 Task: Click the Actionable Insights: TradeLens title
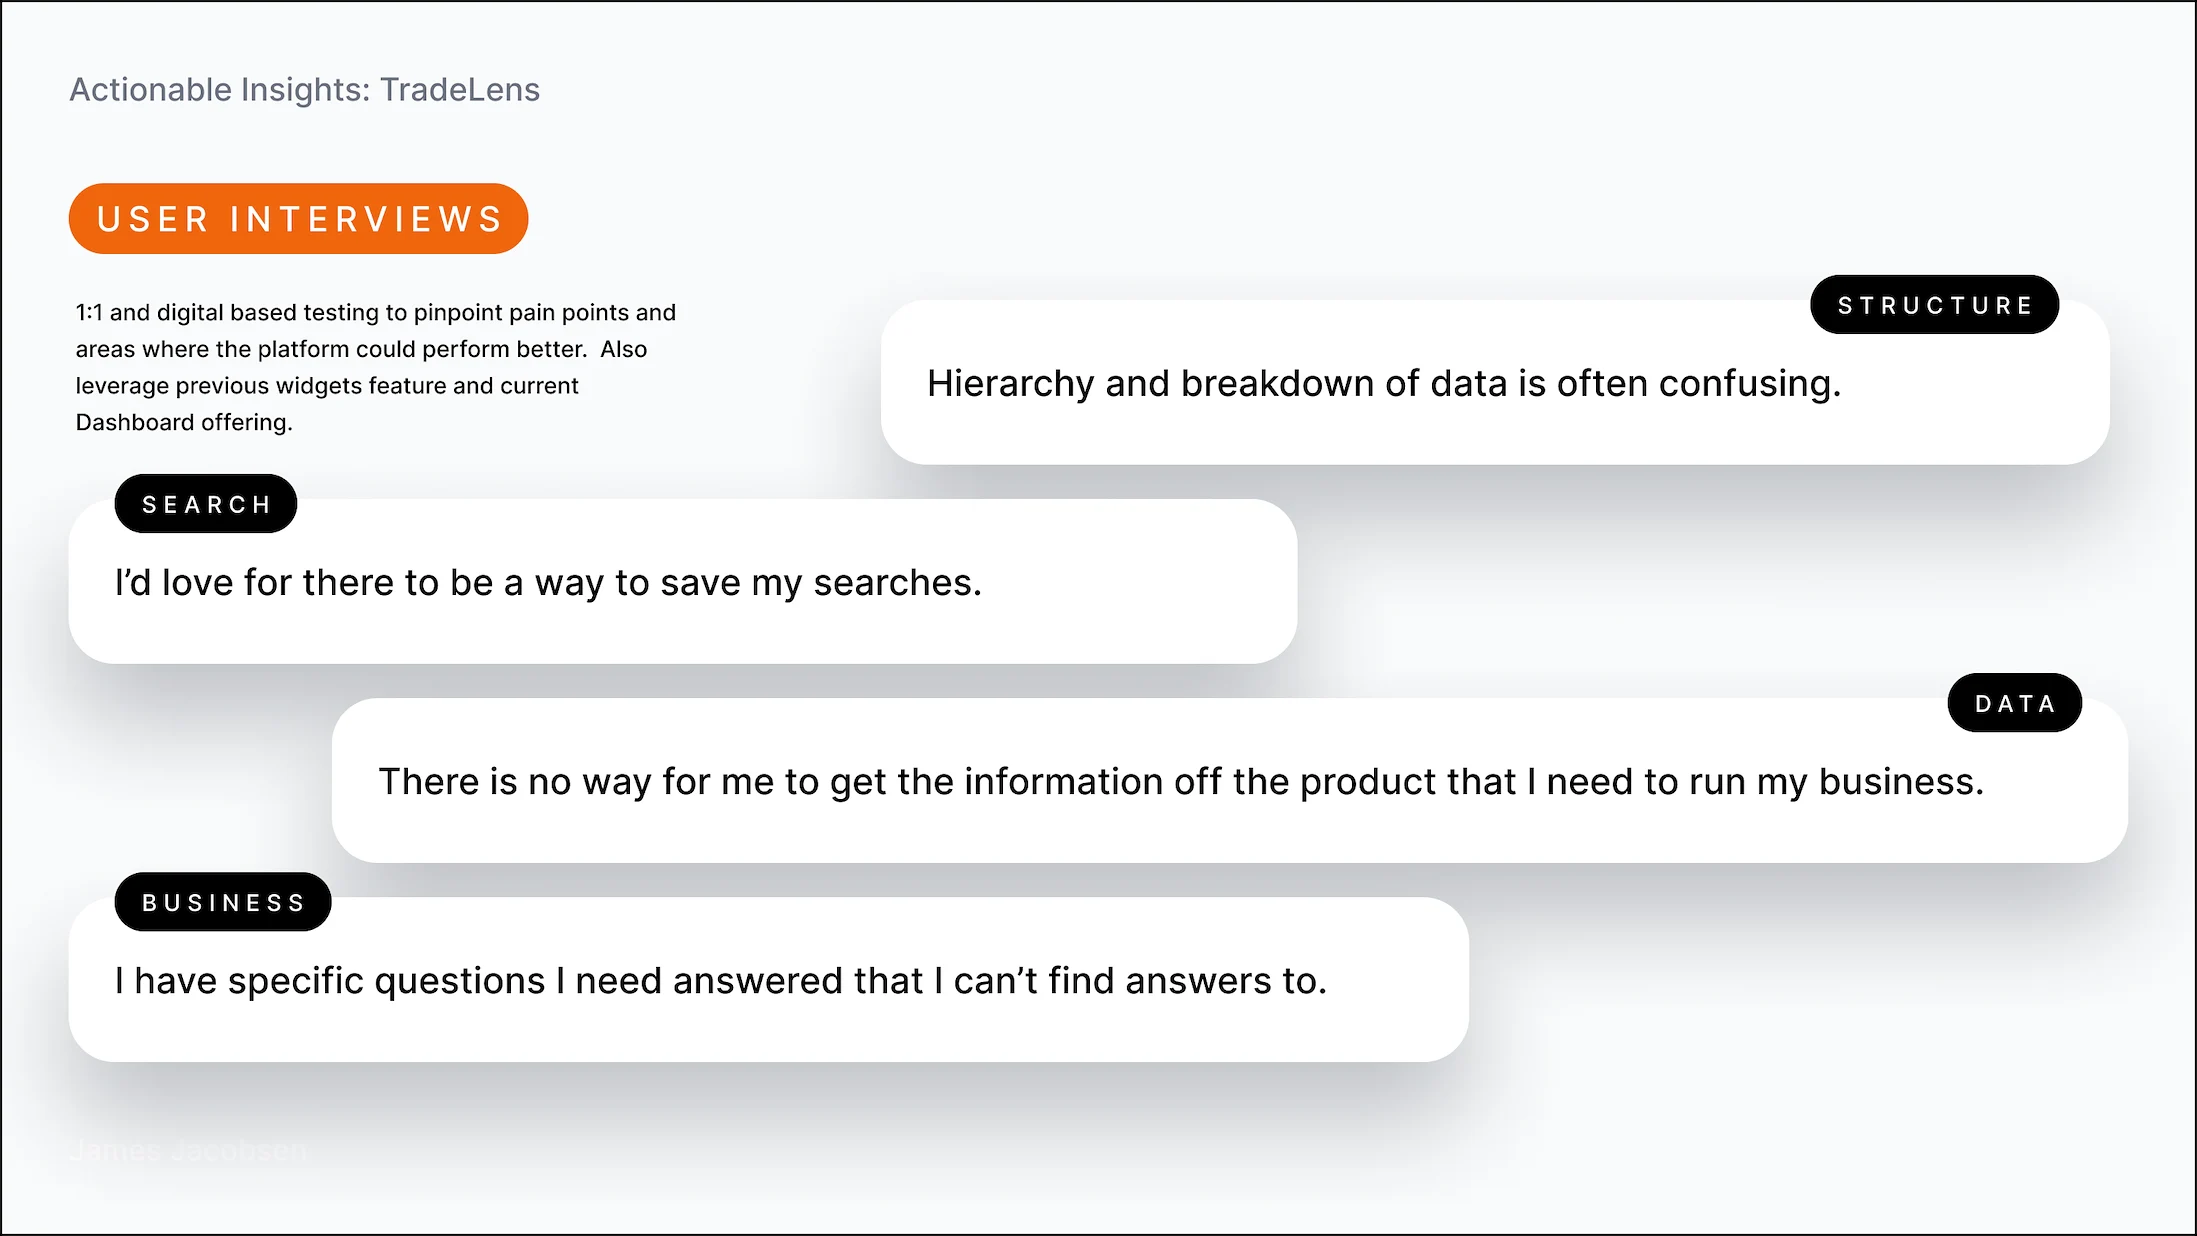click(x=305, y=90)
